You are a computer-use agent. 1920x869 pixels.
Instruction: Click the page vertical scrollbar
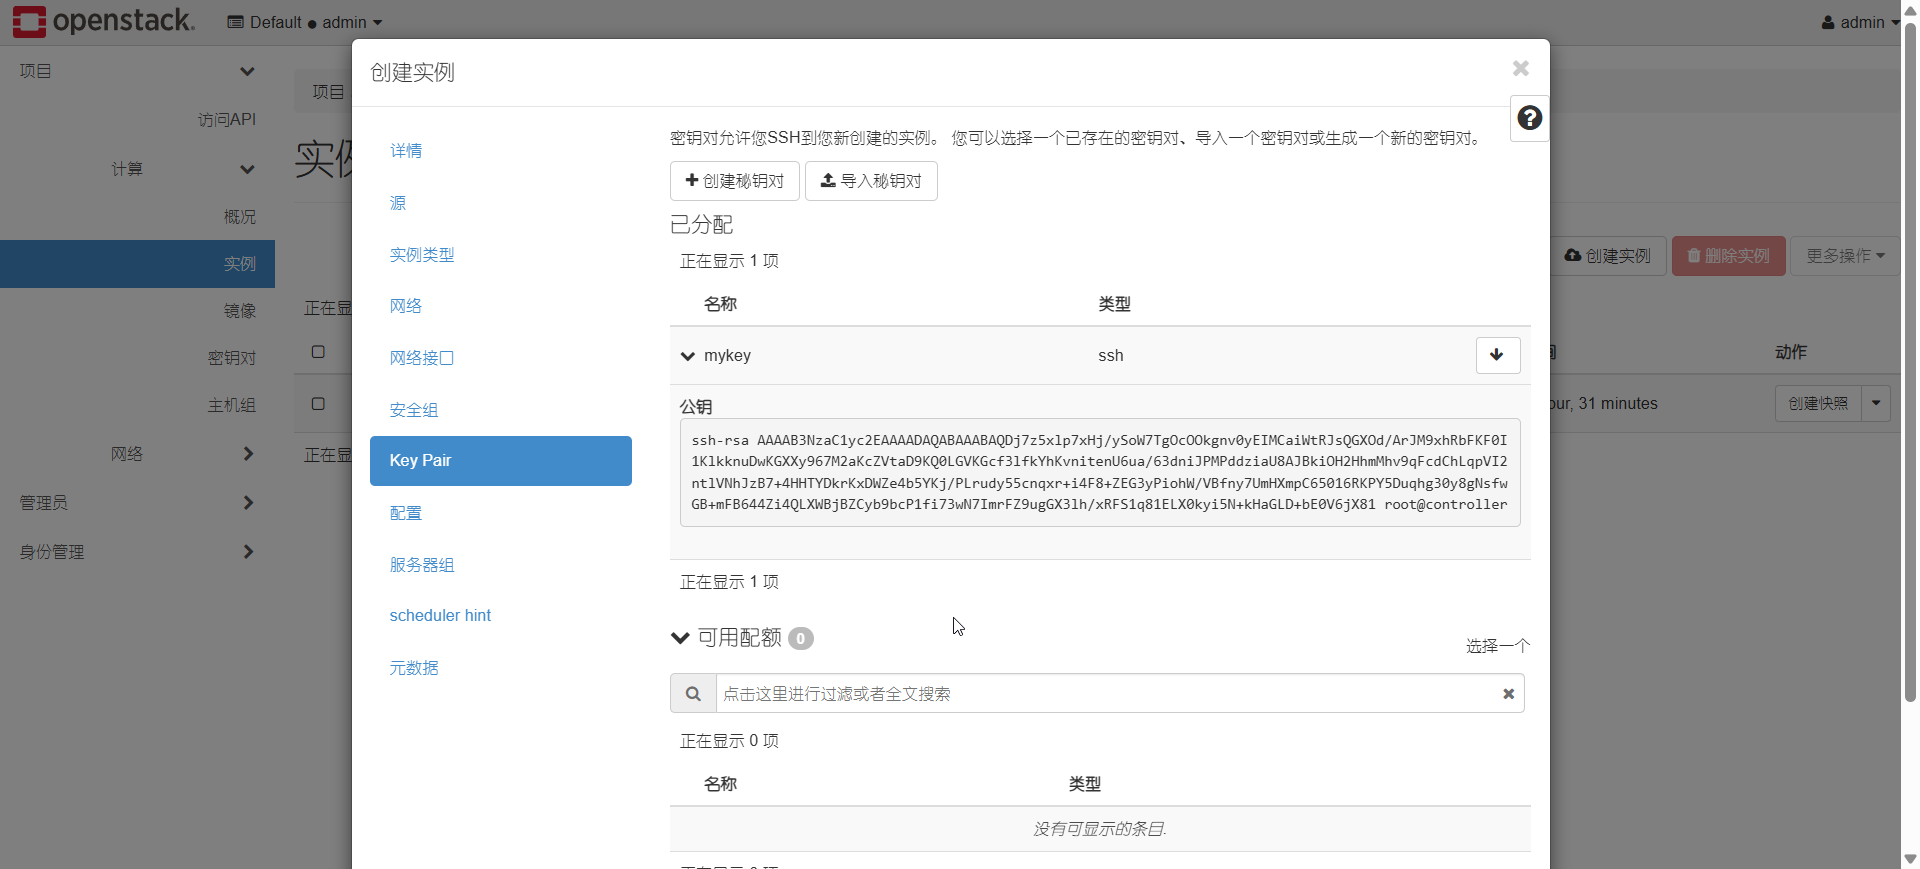point(1910,360)
